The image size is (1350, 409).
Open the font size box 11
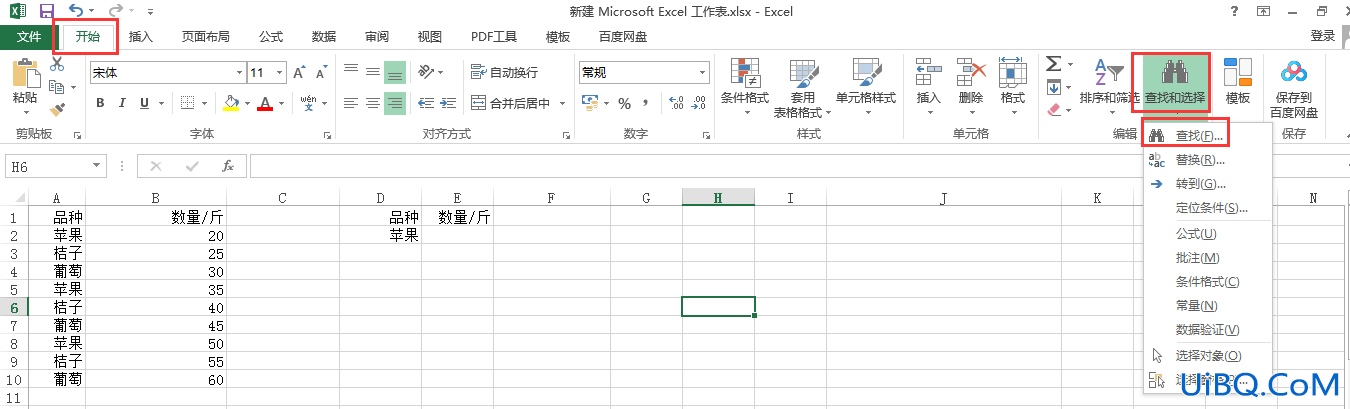click(x=265, y=73)
